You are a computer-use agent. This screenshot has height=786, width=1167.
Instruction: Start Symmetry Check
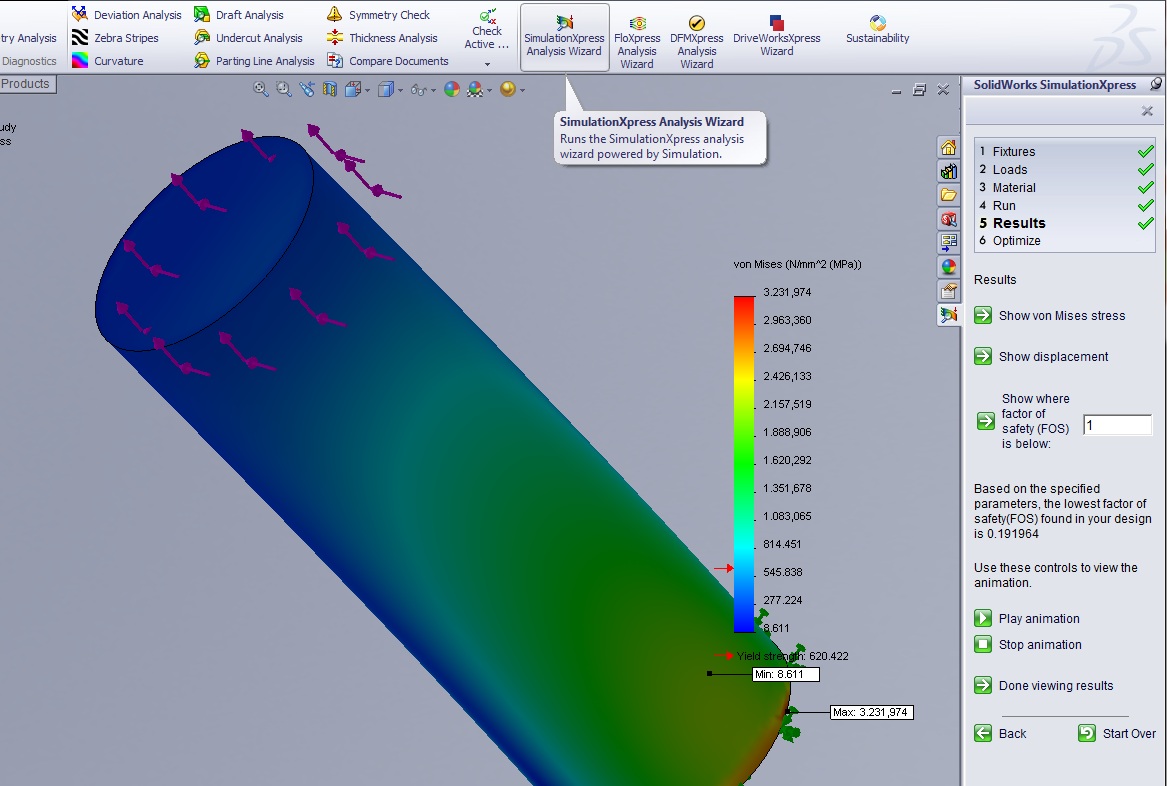[379, 15]
